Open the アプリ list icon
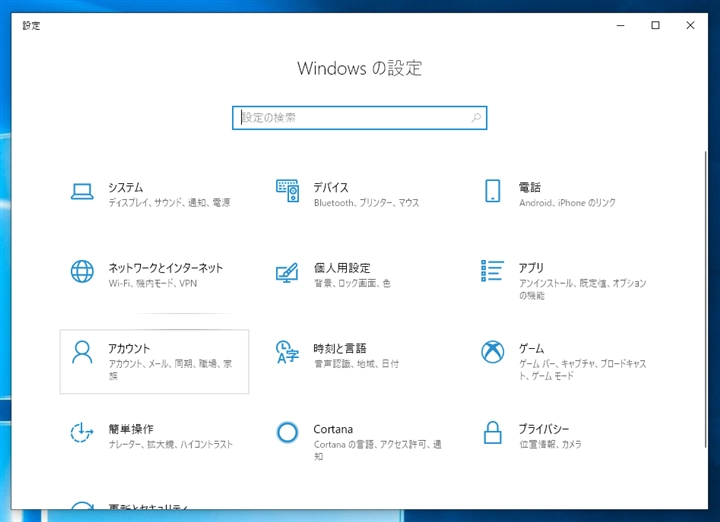The width and height of the screenshot is (720, 522). [492, 270]
